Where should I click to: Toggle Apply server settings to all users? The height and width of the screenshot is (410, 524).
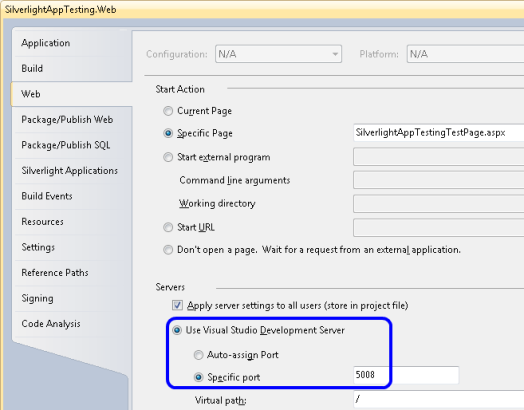coord(177,305)
